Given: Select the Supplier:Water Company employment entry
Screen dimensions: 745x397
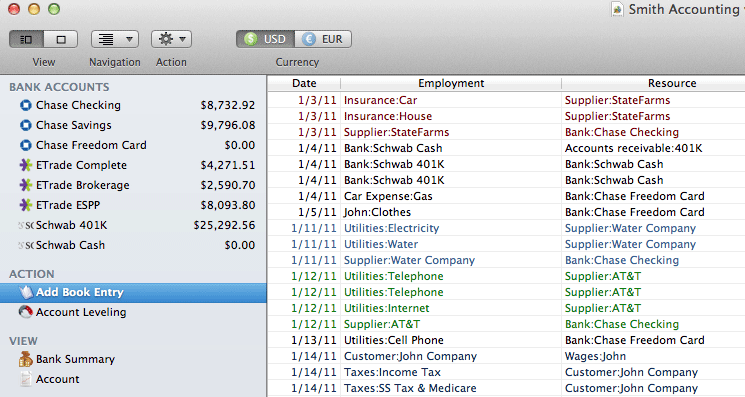Looking at the screenshot, I should pyautogui.click(x=409, y=260).
